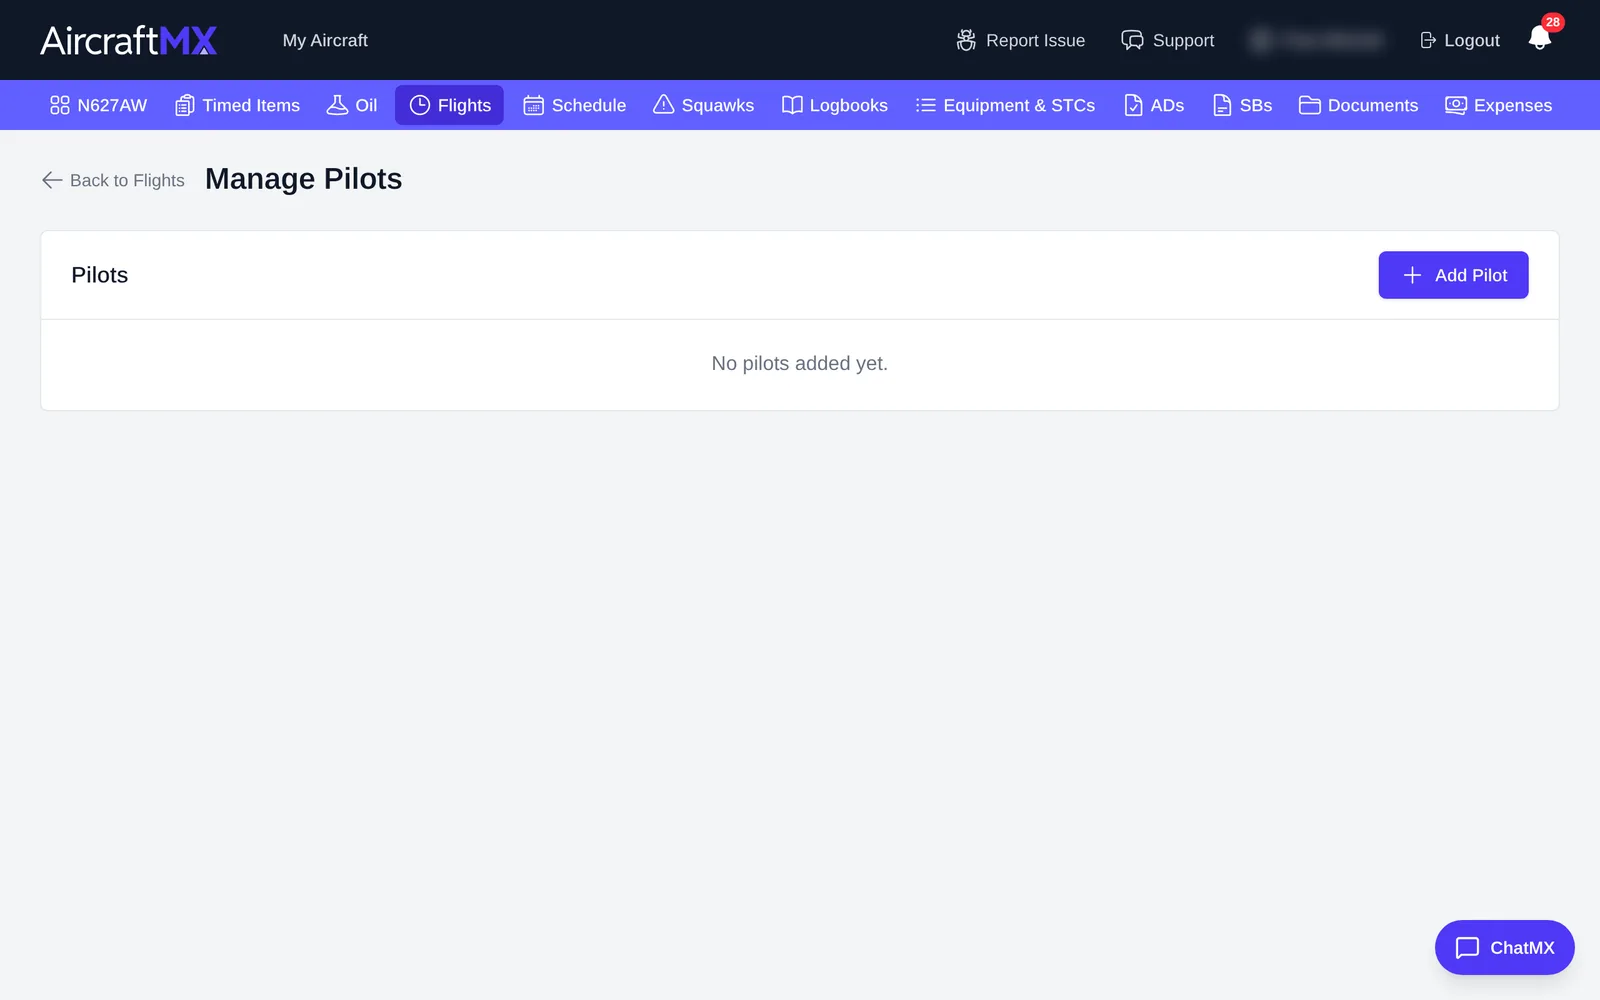Click the Expenses money icon
Viewport: 1600px width, 1000px height.
coord(1456,105)
